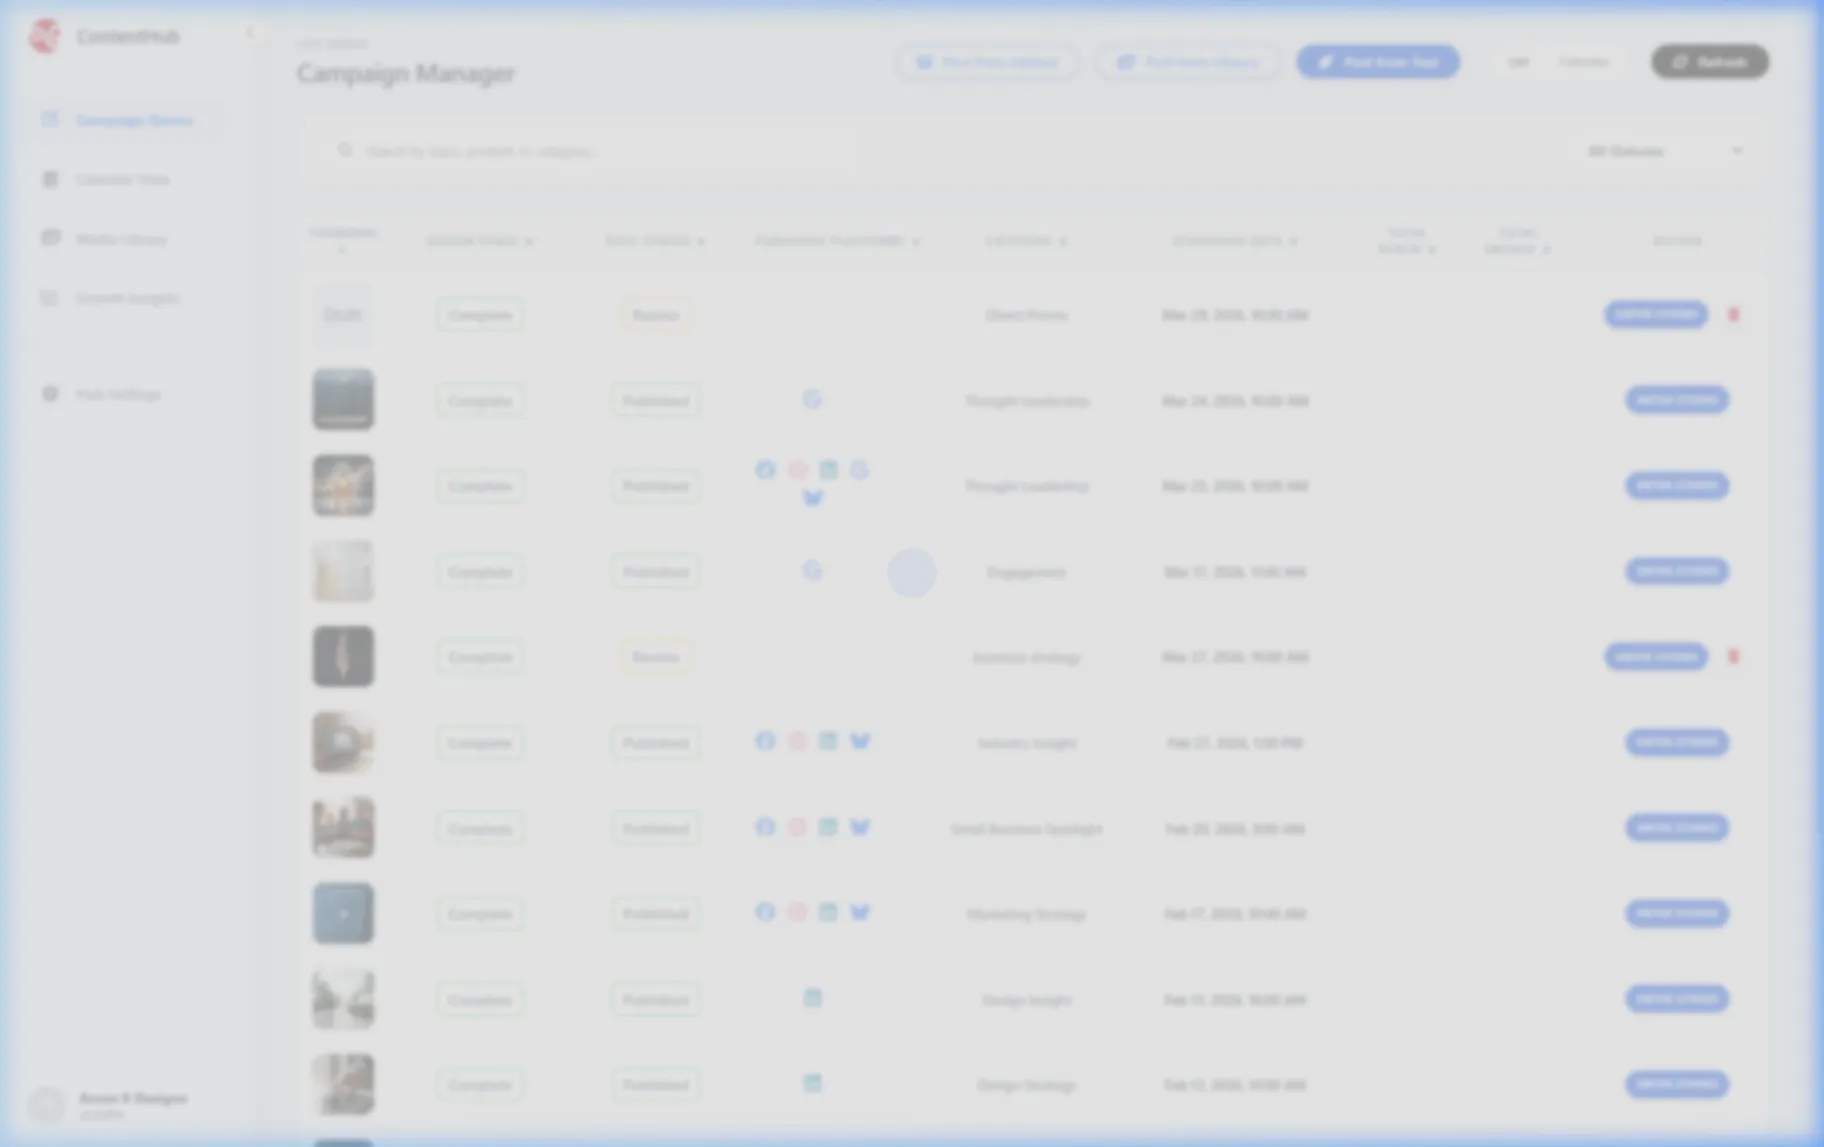Open Hub Settings in the sidebar
Viewport: 1824px width, 1147px height.
pos(118,394)
